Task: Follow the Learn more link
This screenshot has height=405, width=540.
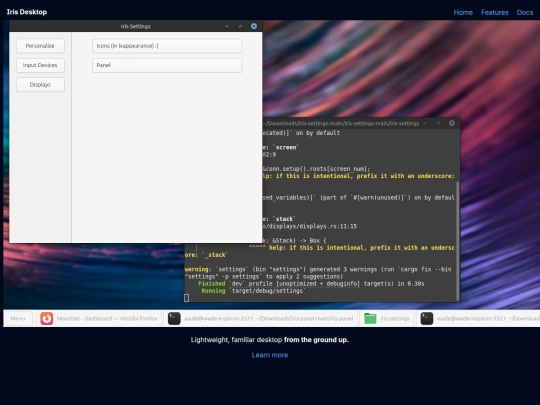Action: pyautogui.click(x=270, y=355)
